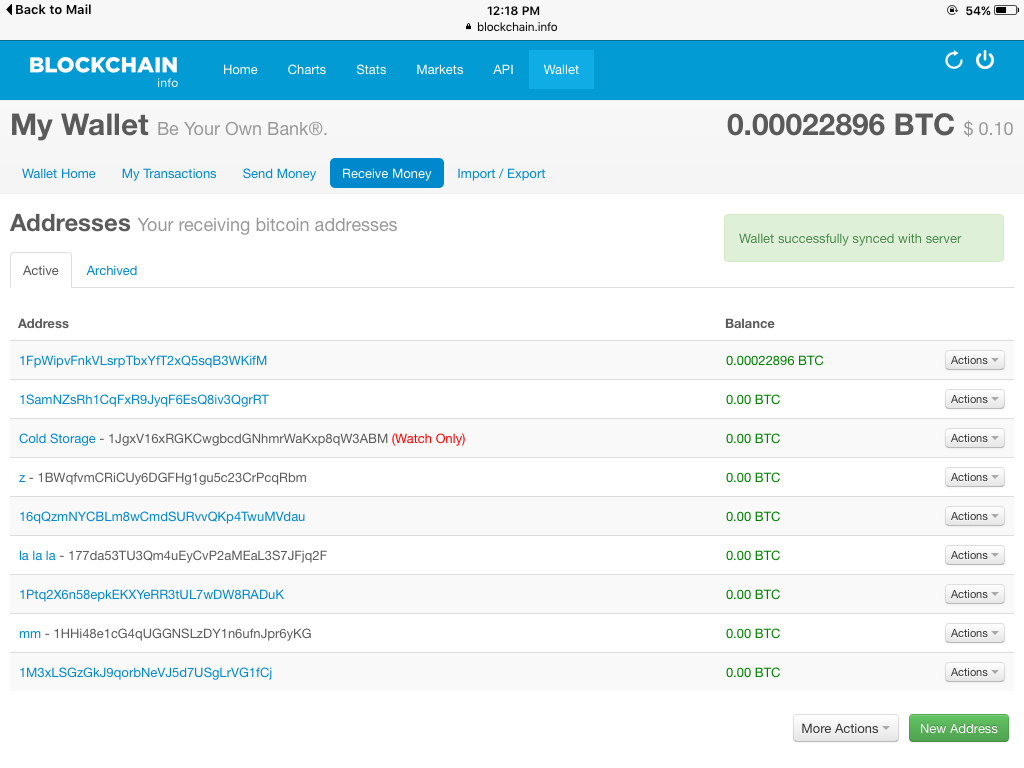Tap the blockchain.info address bar
Viewport: 1024px width, 768px height.
511,27
